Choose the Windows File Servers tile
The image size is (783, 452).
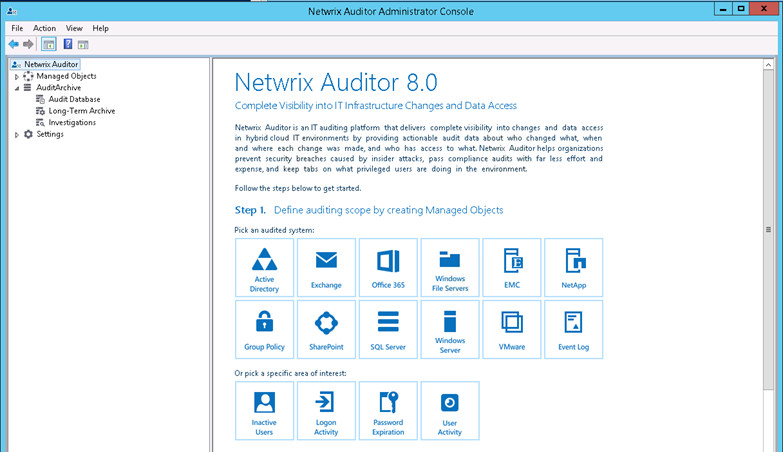[x=450, y=268]
